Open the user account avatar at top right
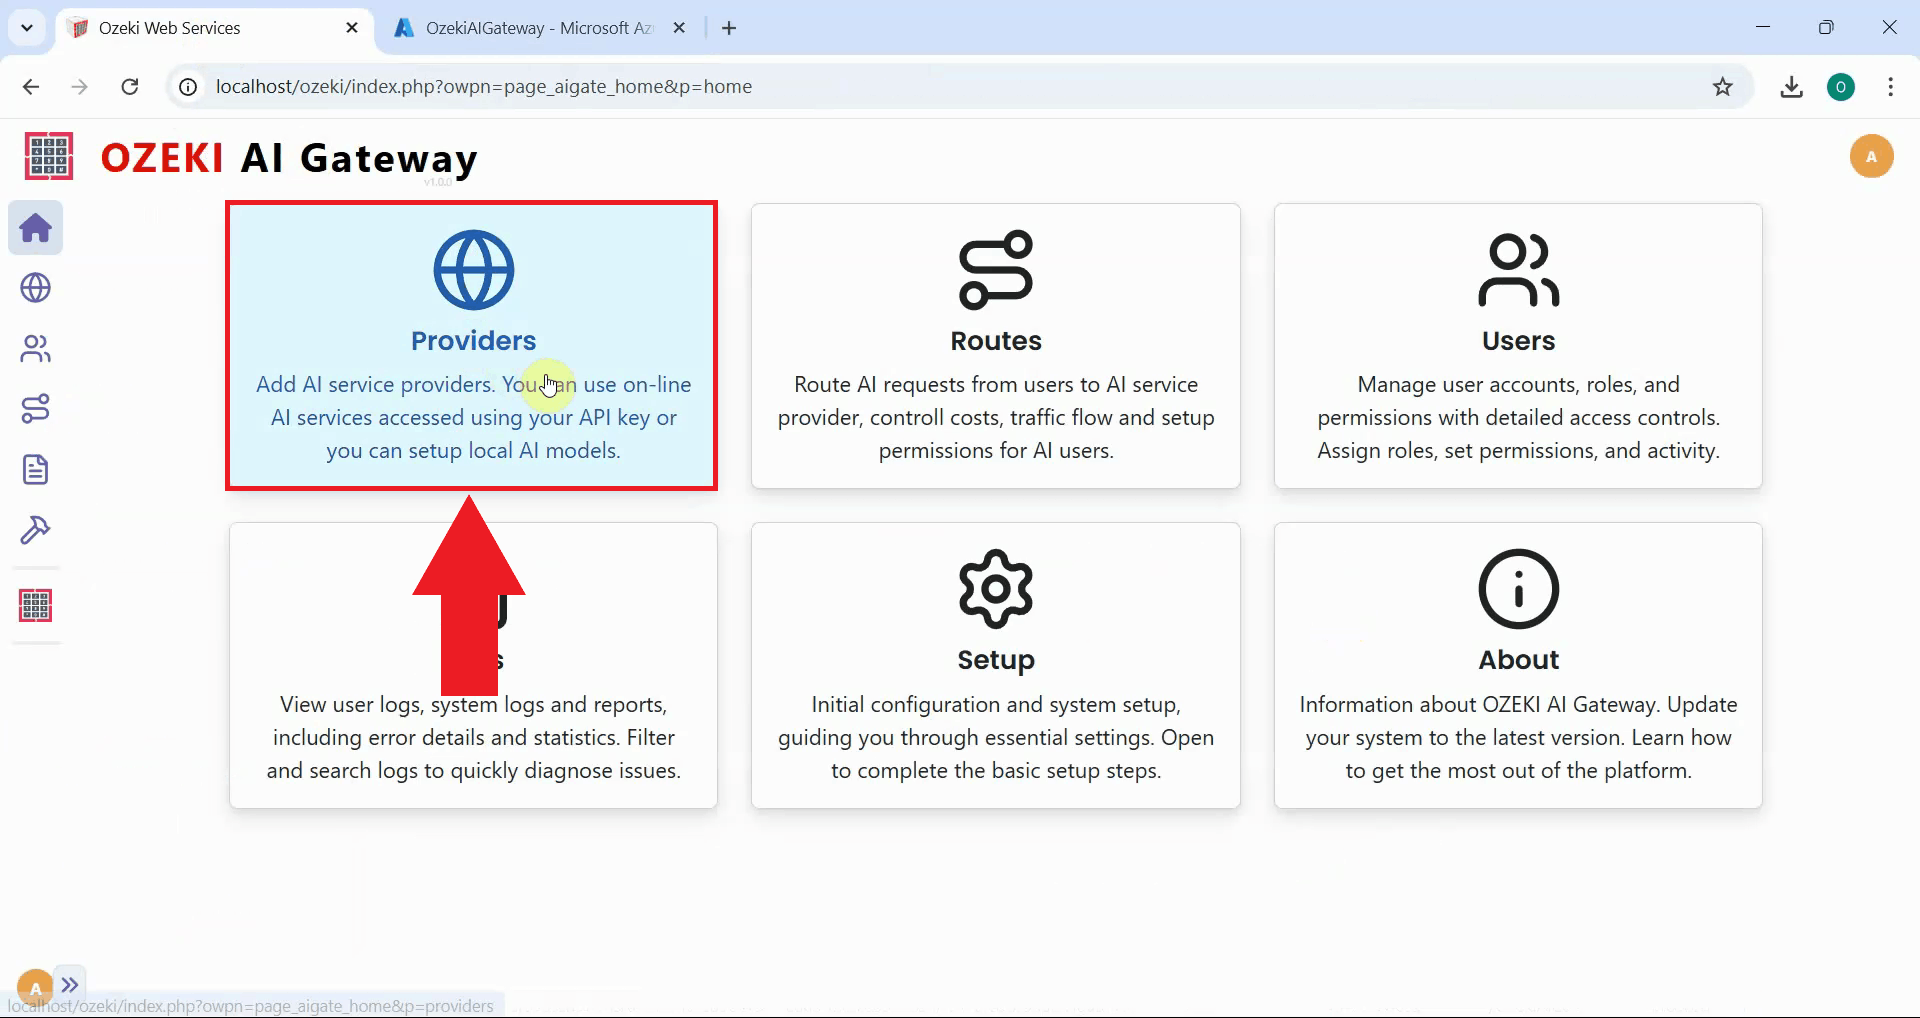Image resolution: width=1920 pixels, height=1018 pixels. [1872, 156]
